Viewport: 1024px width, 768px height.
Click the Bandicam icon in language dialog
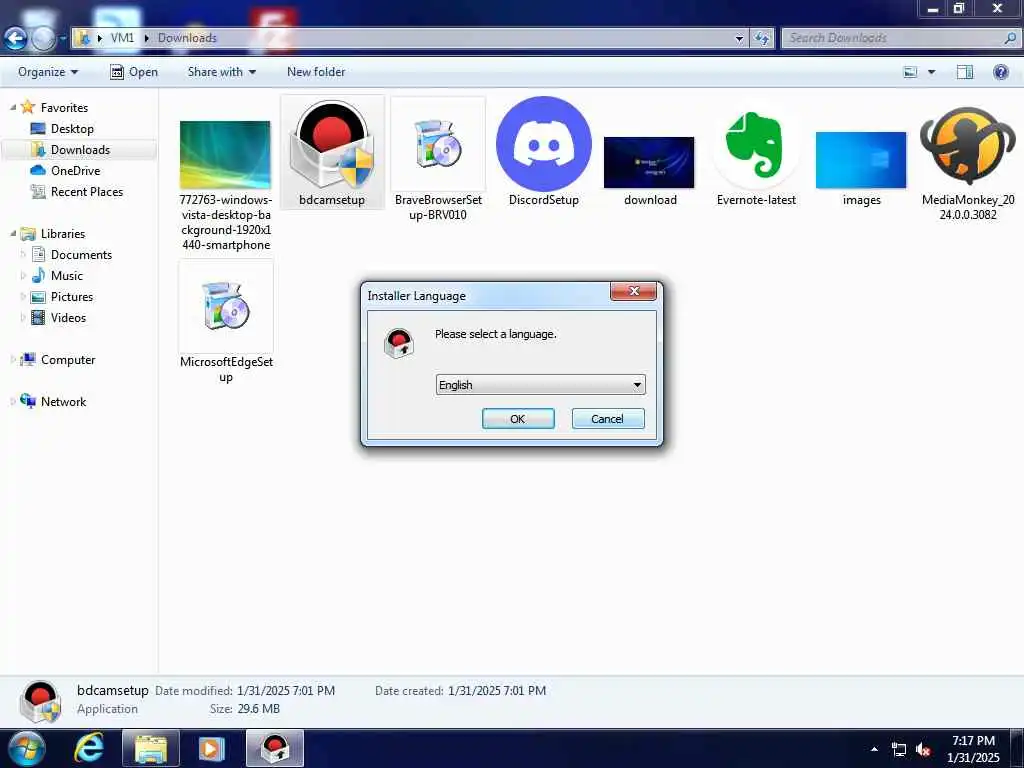coord(399,344)
